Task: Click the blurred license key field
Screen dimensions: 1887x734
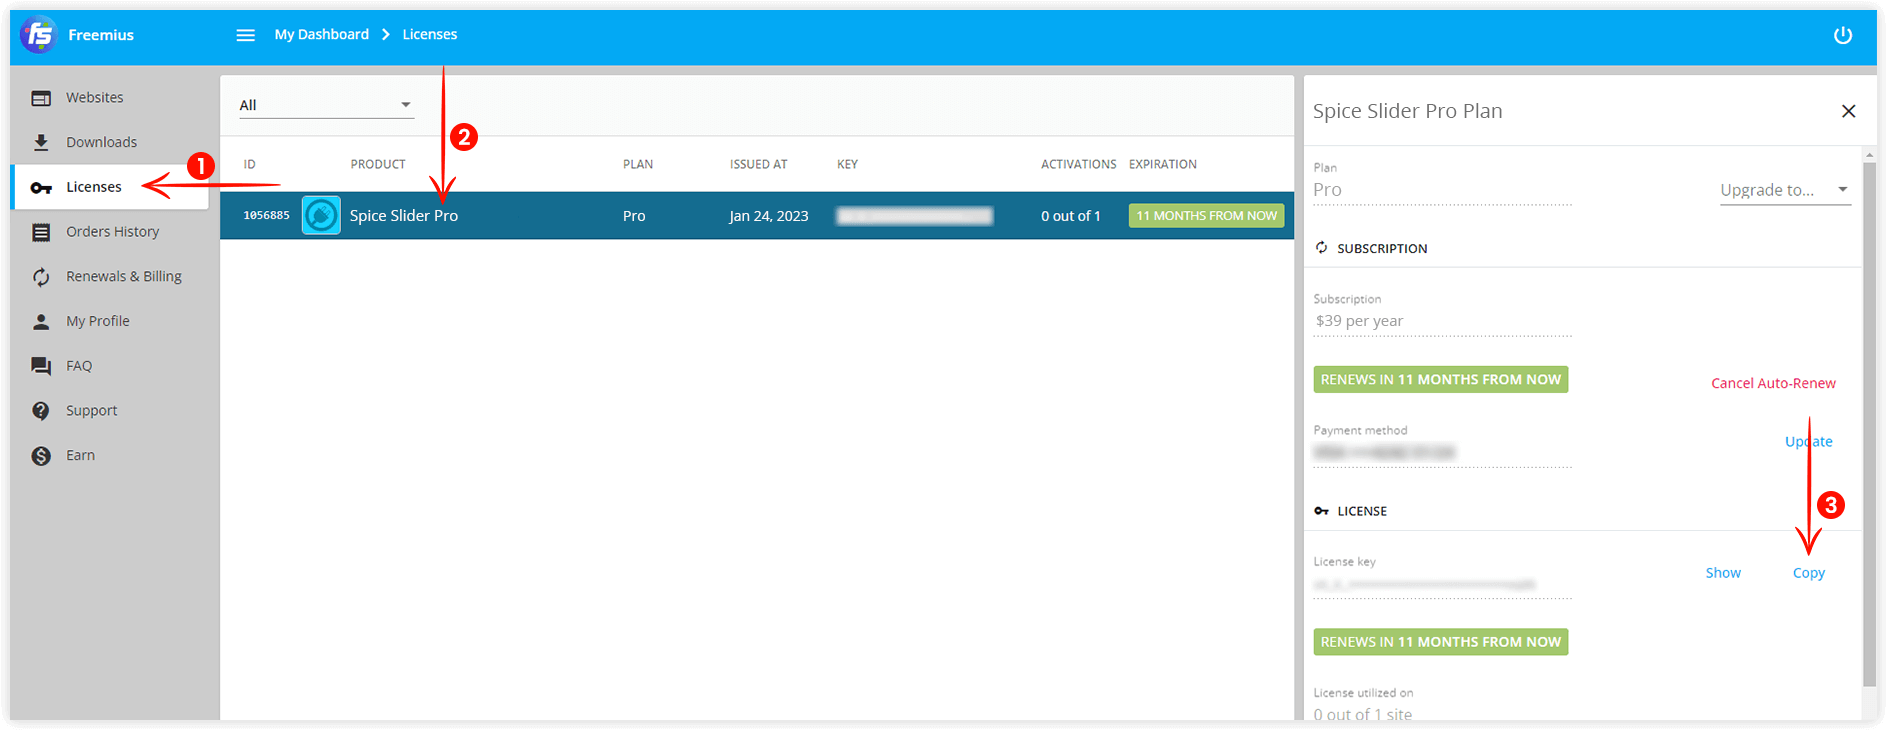Action: 1442,585
